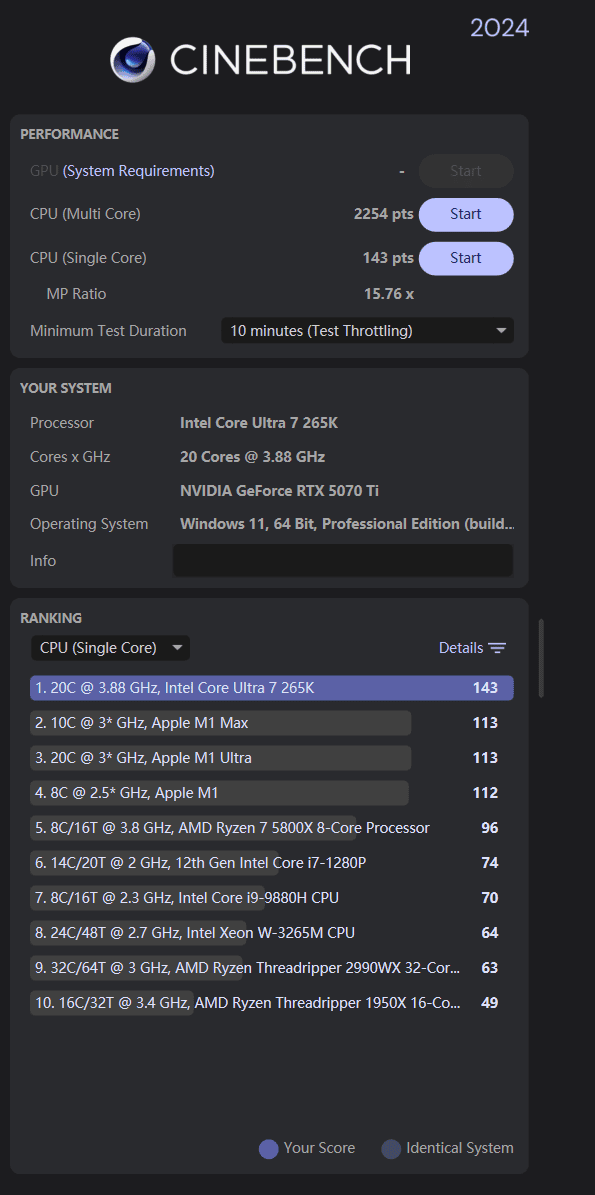Select the Threadripper 1950X ranking row
Image resolution: width=595 pixels, height=1195 pixels.
click(272, 1003)
